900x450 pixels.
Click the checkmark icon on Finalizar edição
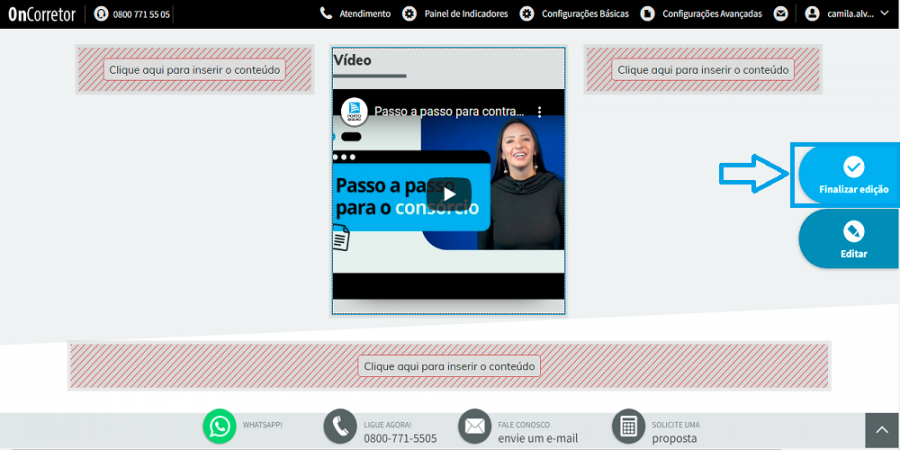tap(854, 167)
